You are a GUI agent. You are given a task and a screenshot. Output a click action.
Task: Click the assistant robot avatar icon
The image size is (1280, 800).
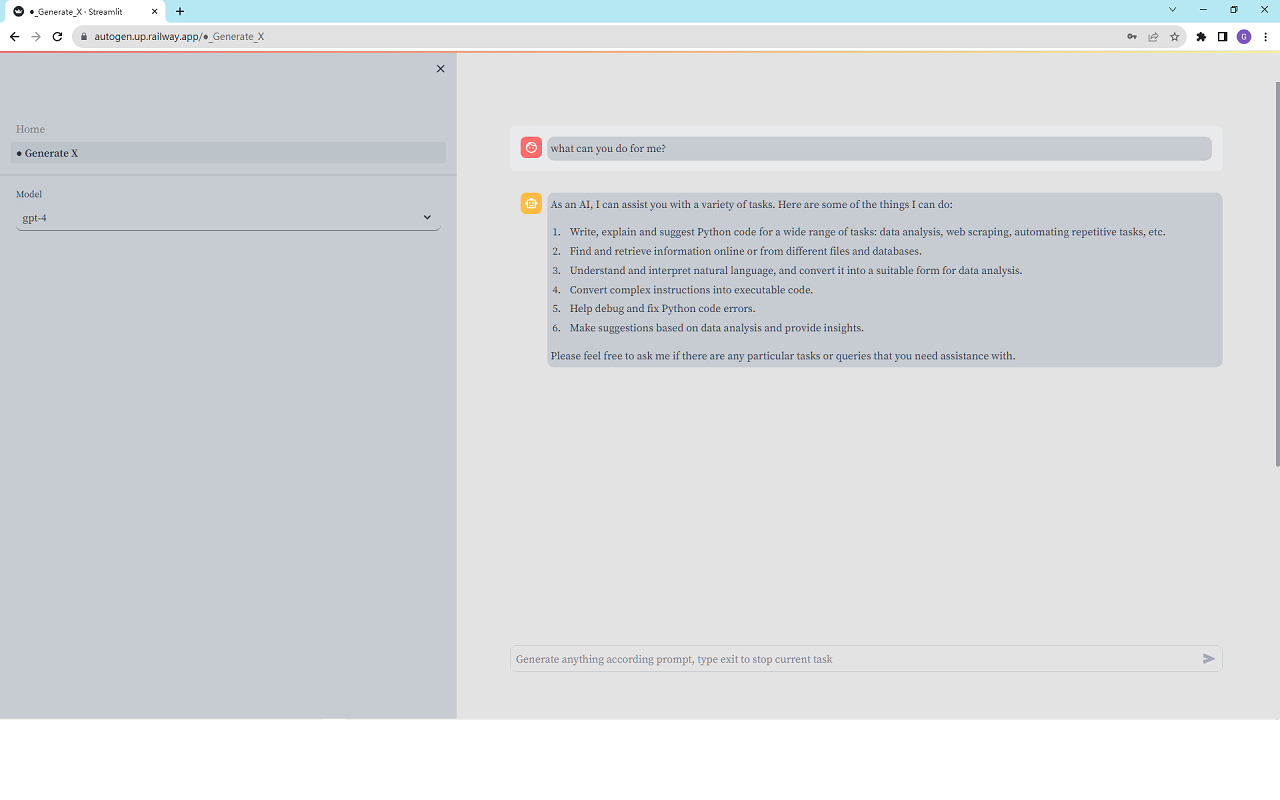[531, 204]
